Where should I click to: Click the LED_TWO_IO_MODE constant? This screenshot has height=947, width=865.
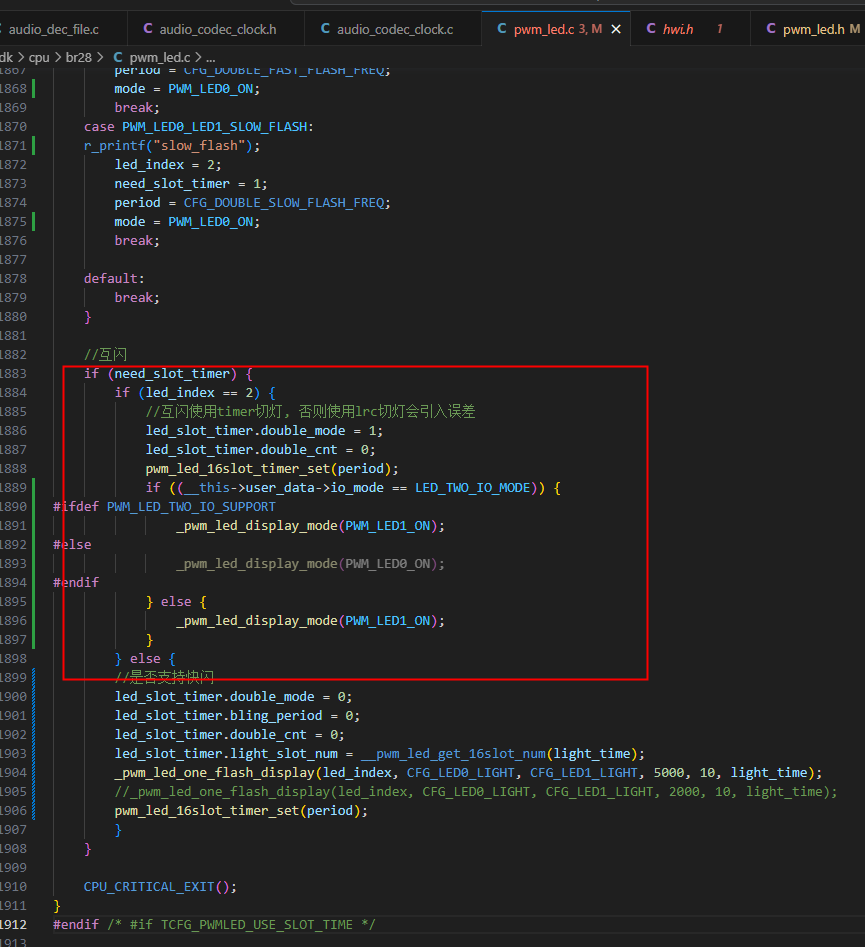(472, 488)
